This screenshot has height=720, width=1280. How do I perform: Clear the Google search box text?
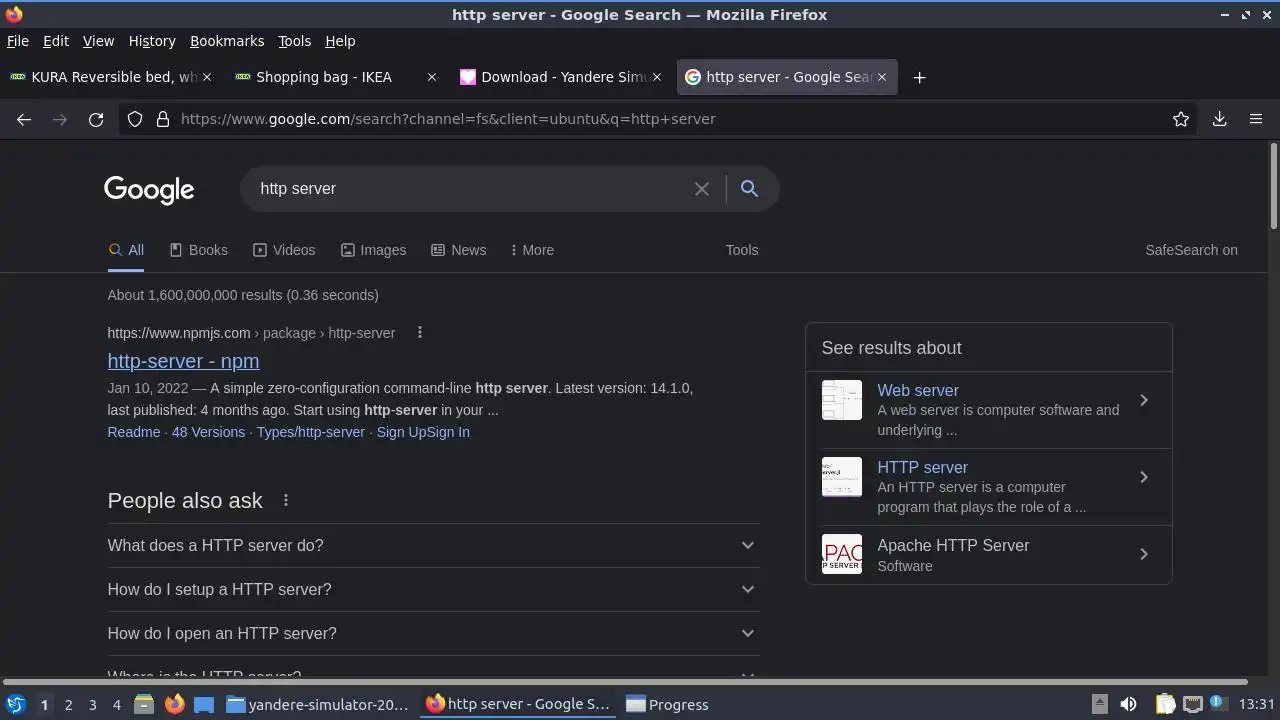click(702, 189)
